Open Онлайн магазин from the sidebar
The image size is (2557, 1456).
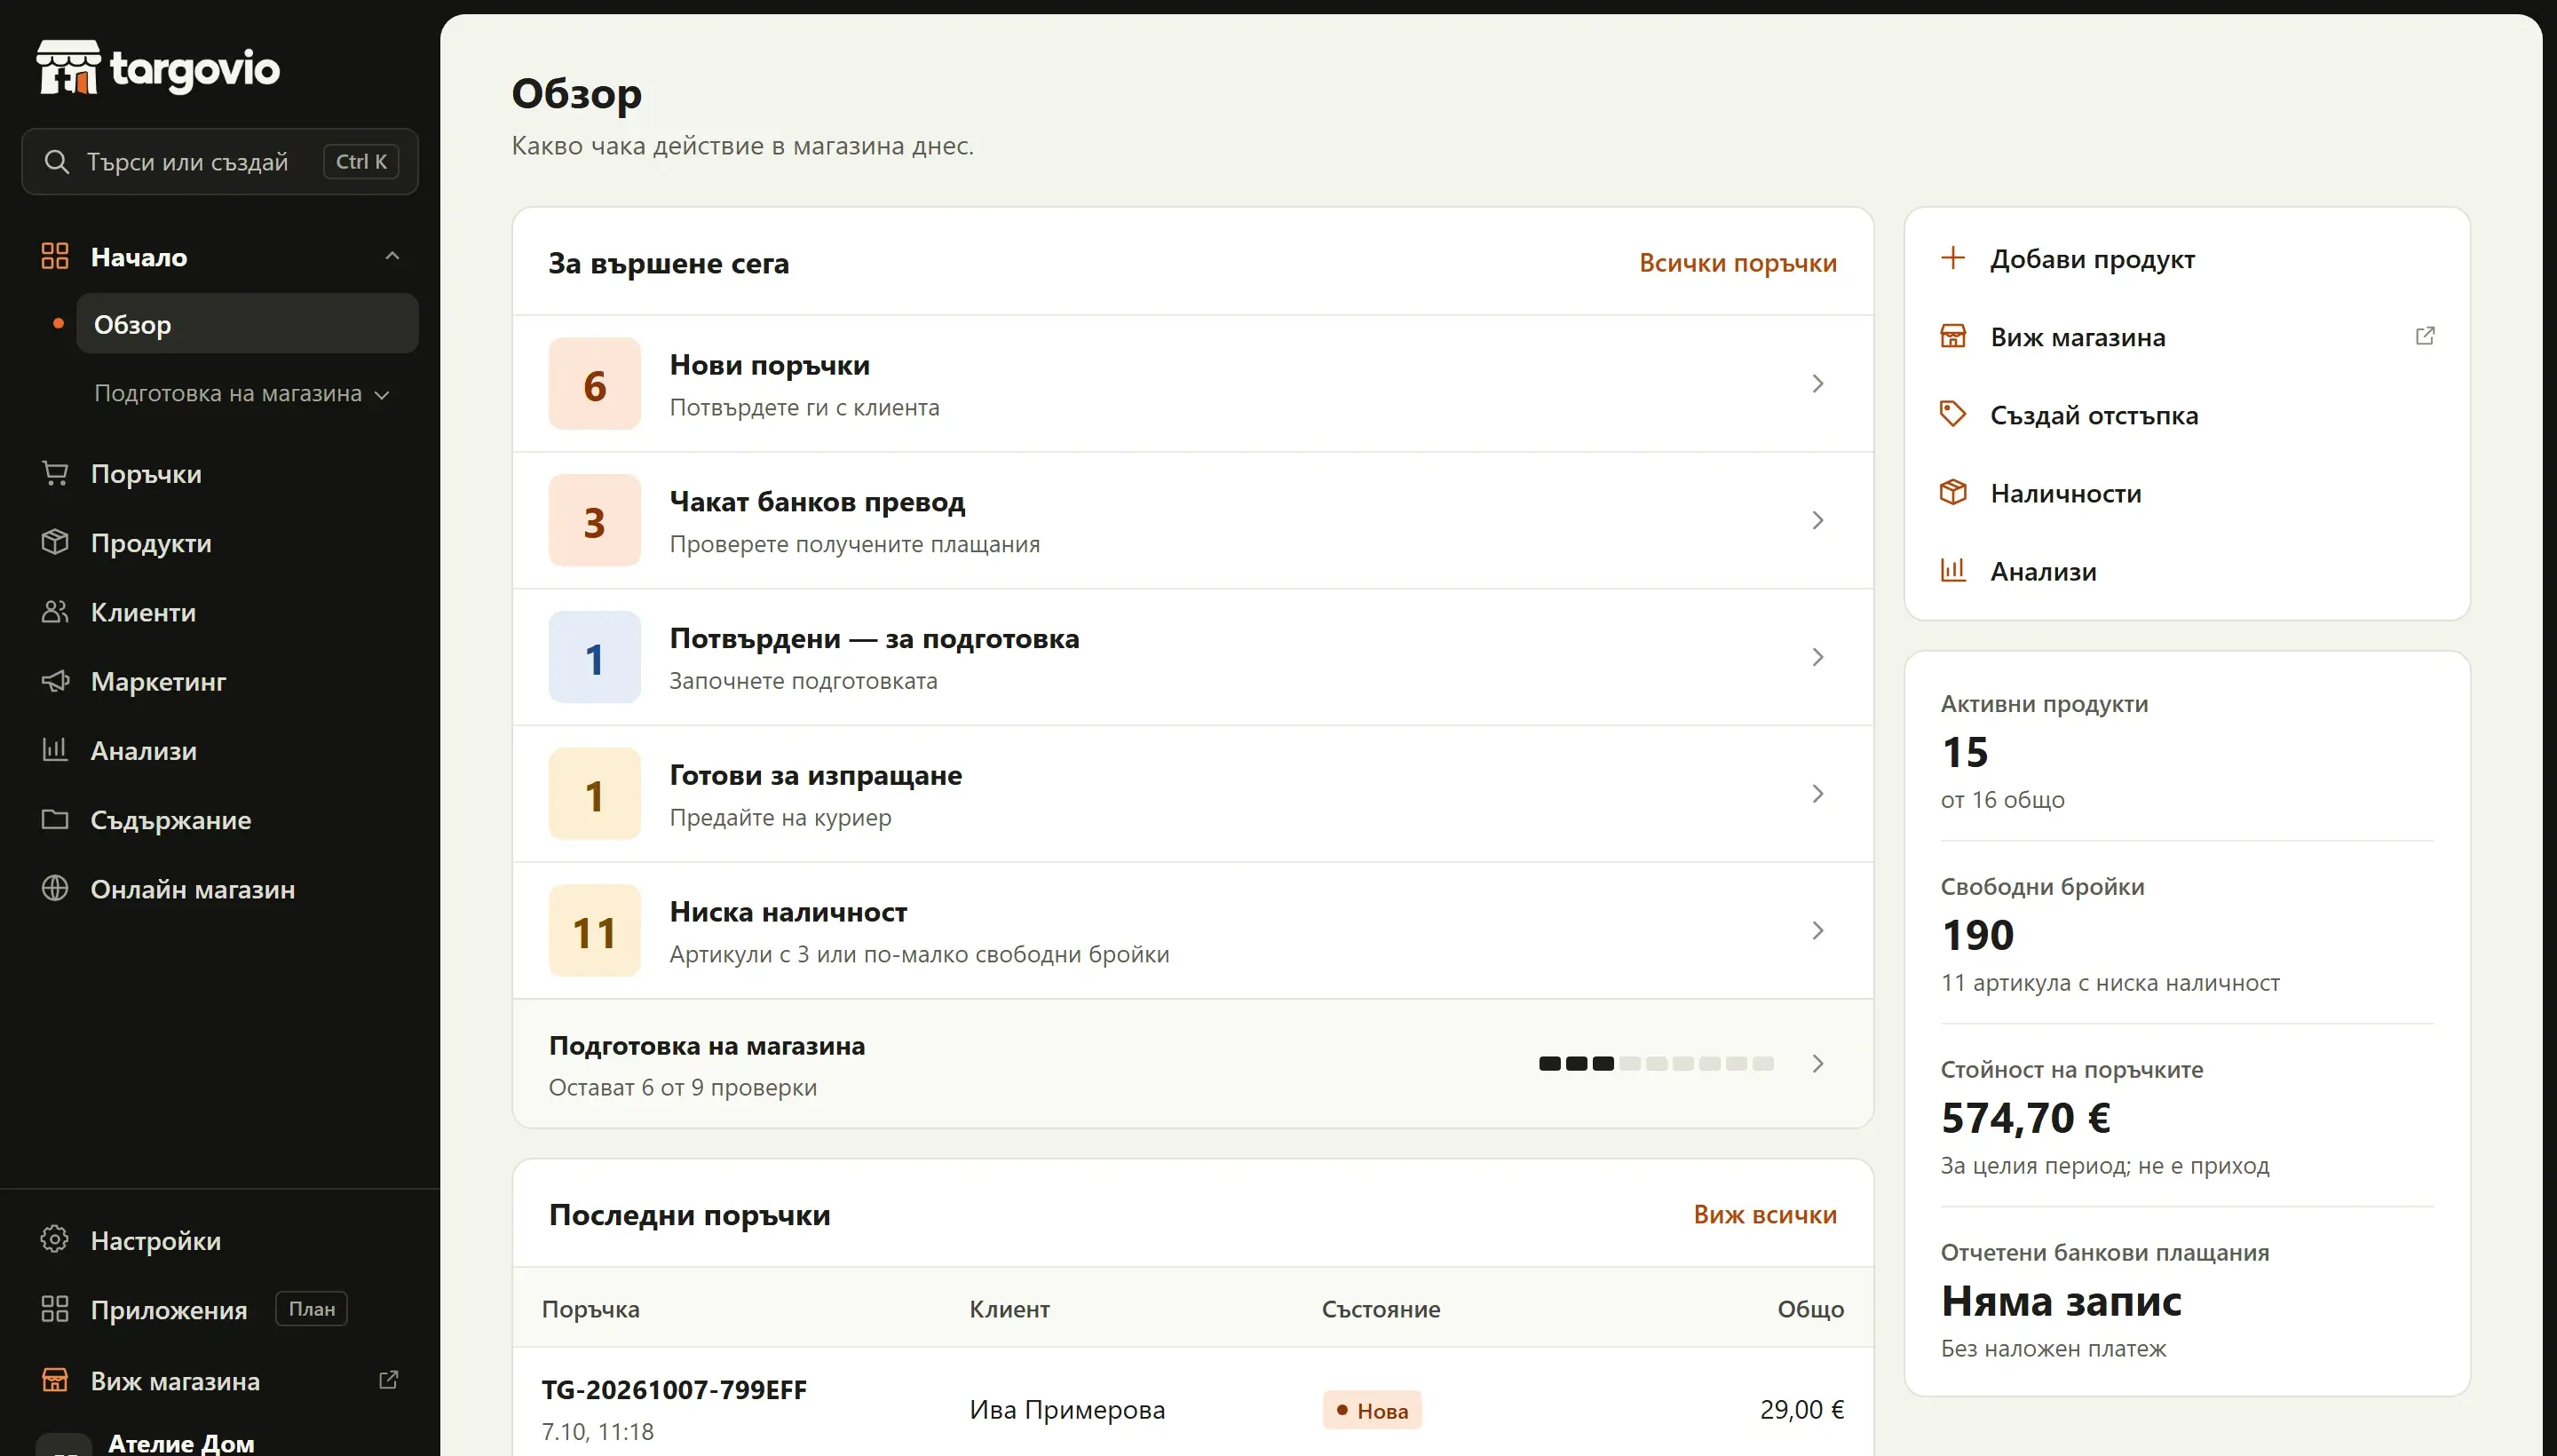click(x=220, y=888)
